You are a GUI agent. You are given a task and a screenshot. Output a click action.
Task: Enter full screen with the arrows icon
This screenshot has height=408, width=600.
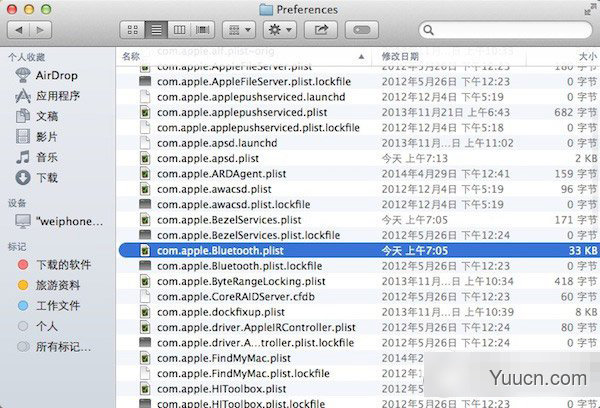(589, 10)
